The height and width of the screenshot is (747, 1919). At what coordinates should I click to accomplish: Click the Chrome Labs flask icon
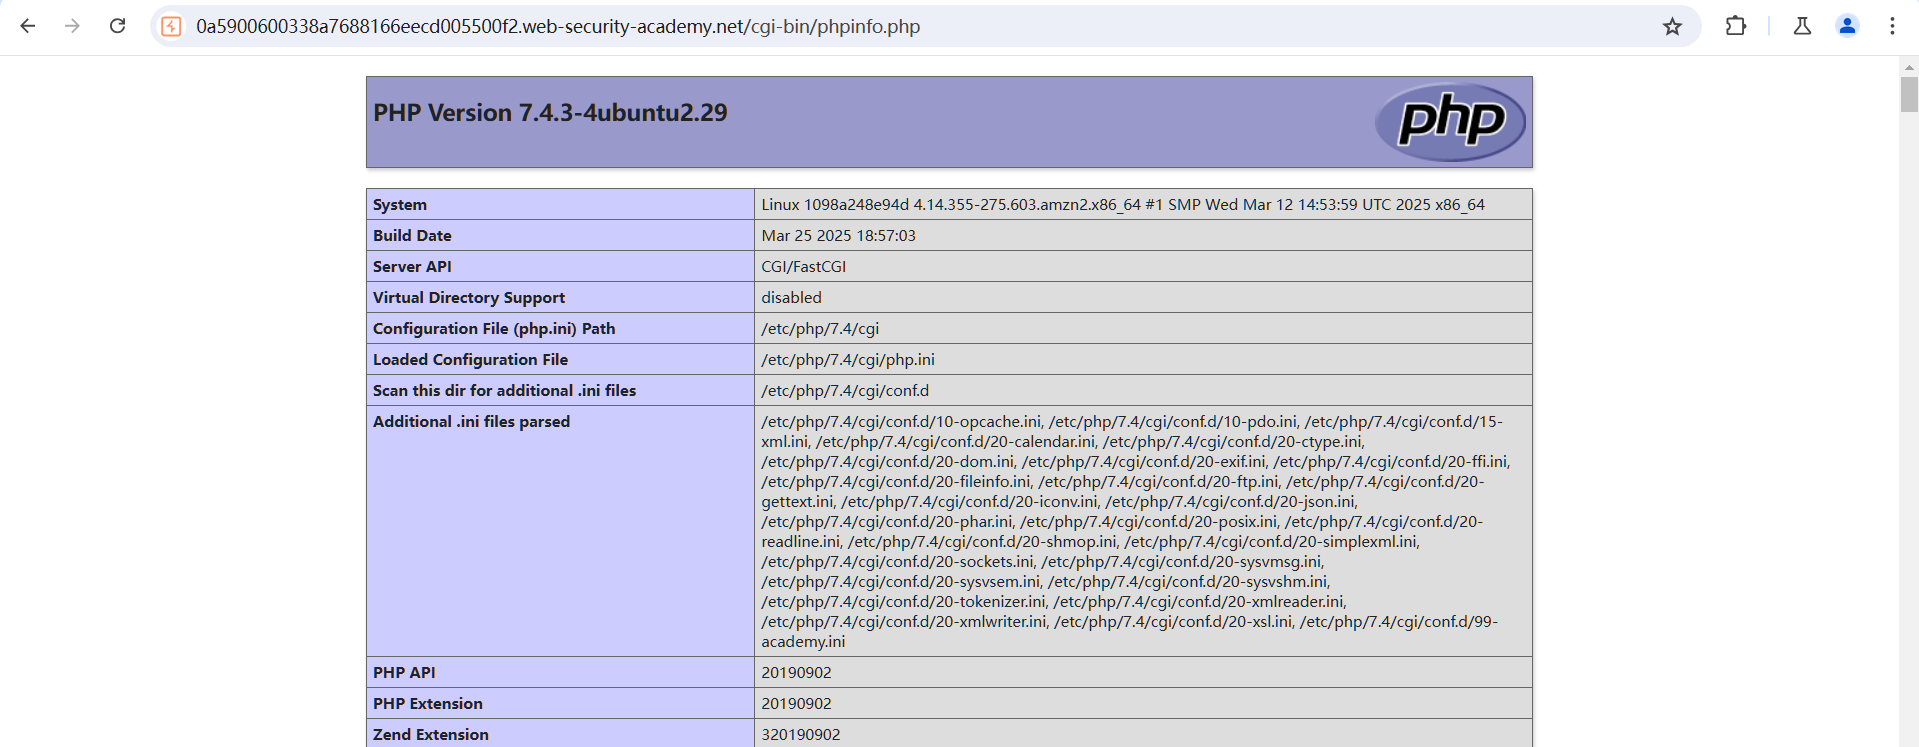[x=1802, y=26]
